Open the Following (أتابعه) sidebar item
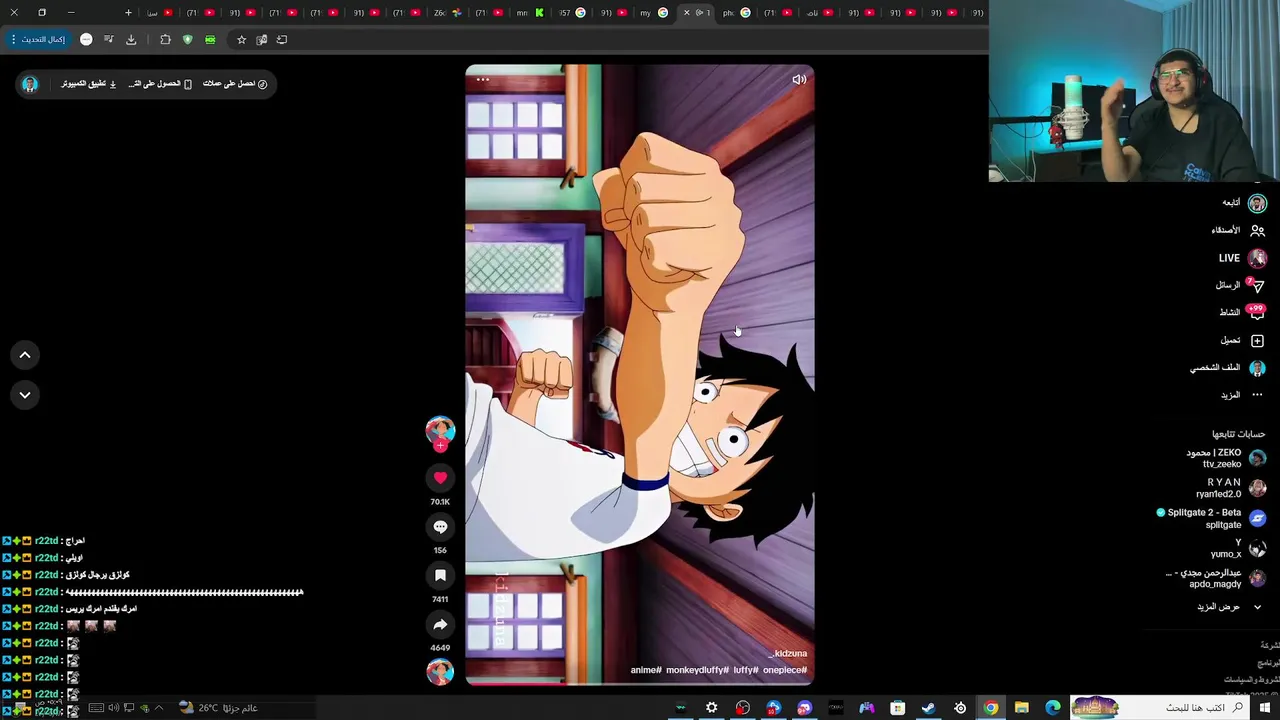The image size is (1280, 720). pyautogui.click(x=1243, y=203)
